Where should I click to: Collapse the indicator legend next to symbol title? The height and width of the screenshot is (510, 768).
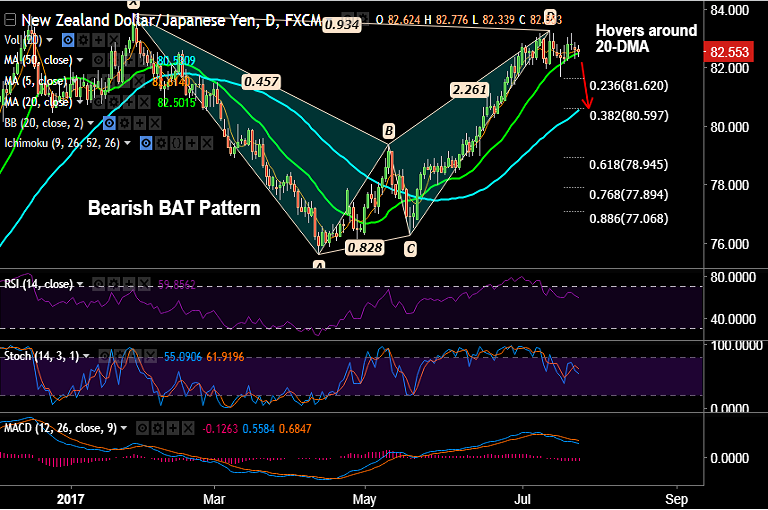[10, 20]
